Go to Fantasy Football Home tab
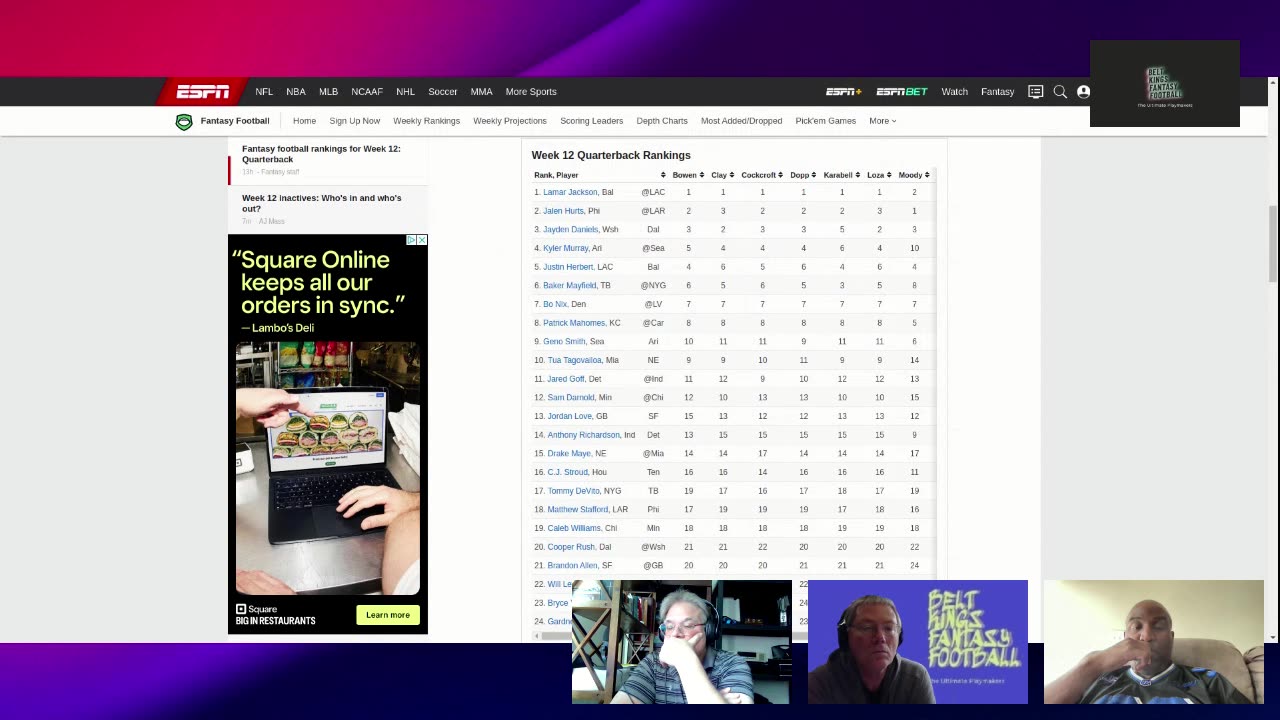This screenshot has height=720, width=1280. pos(304,121)
